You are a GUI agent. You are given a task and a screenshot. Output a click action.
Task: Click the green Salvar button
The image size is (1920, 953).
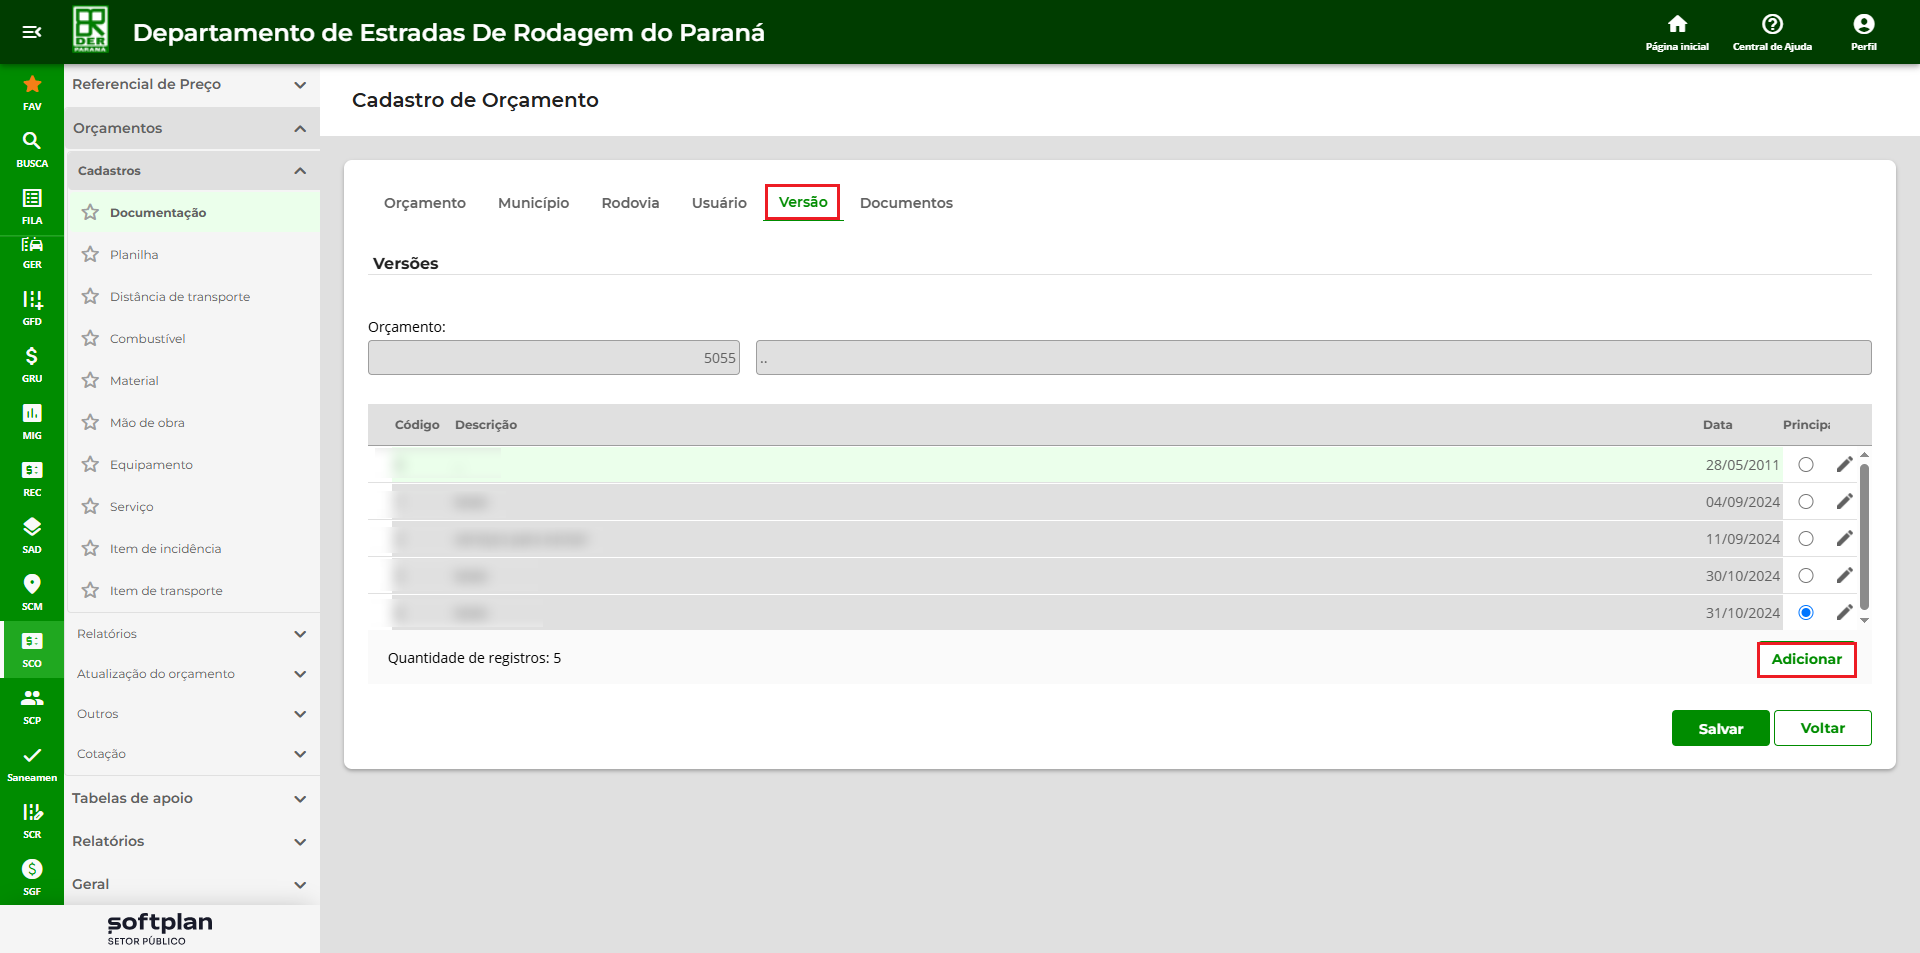click(x=1720, y=729)
